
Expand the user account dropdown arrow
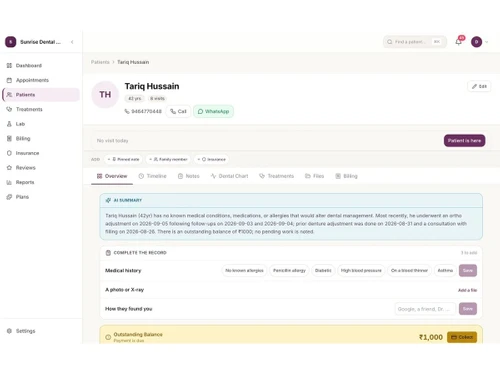pyautogui.click(x=487, y=42)
